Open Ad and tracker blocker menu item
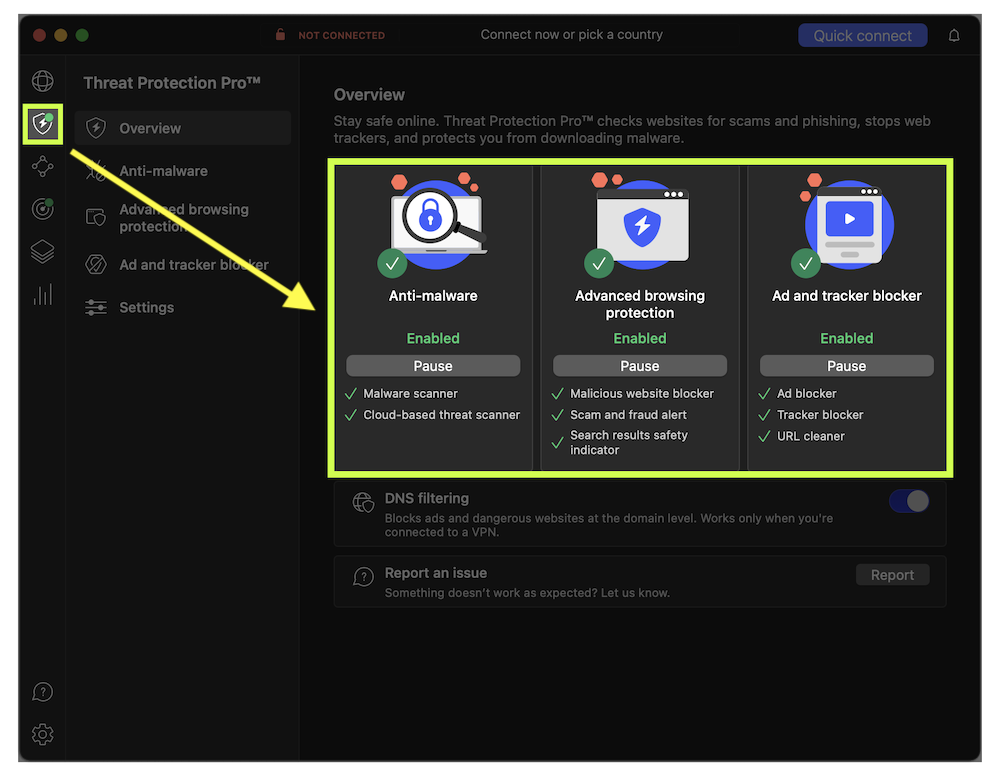The image size is (1000, 776). pyautogui.click(x=182, y=265)
